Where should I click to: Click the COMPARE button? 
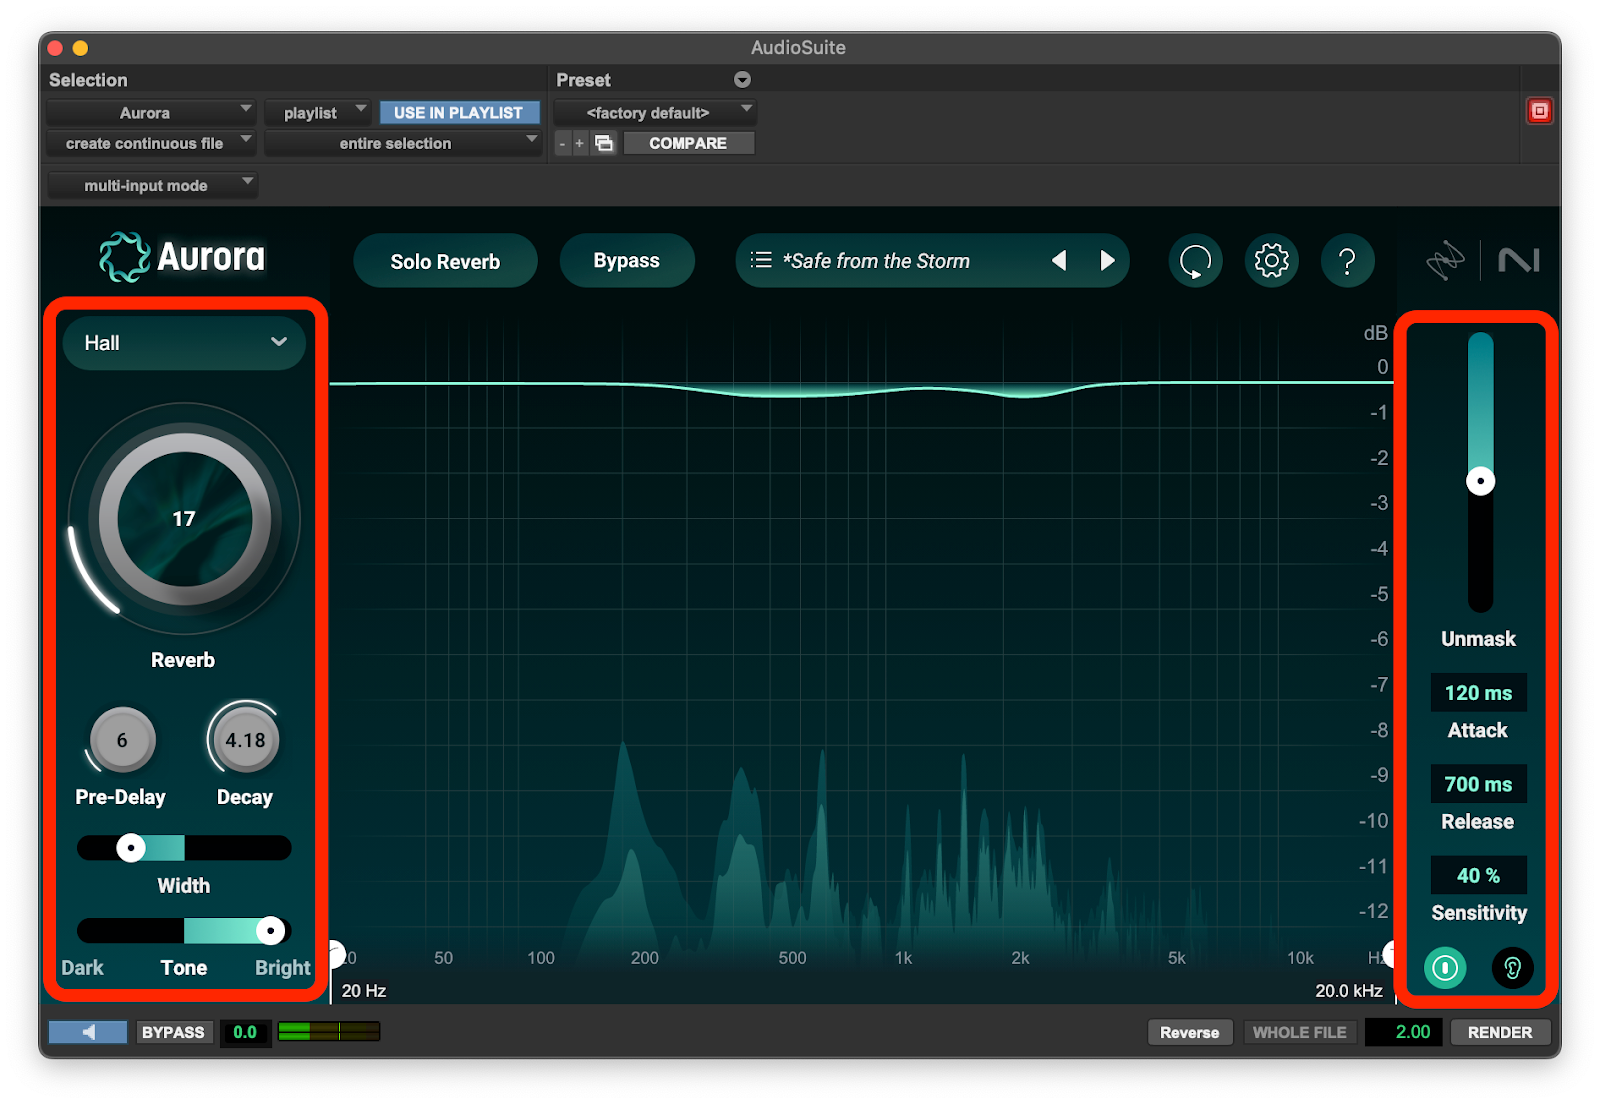click(x=688, y=143)
